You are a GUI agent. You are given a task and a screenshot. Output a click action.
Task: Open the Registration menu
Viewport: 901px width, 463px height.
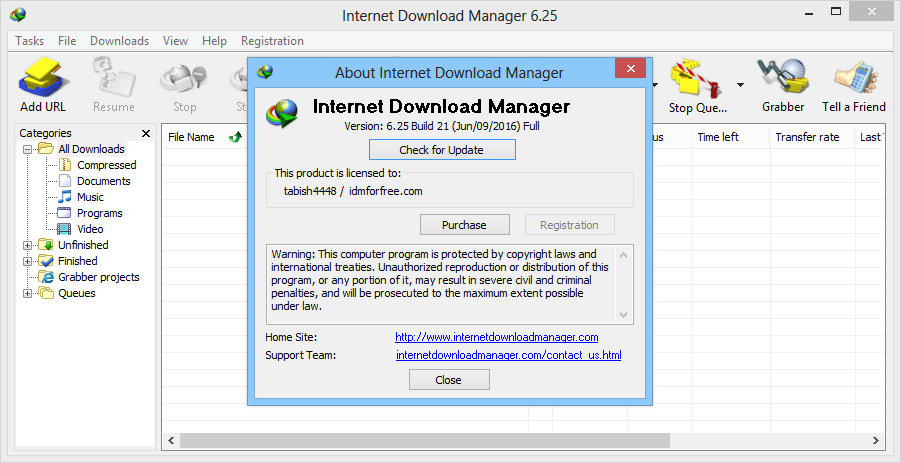[x=272, y=41]
